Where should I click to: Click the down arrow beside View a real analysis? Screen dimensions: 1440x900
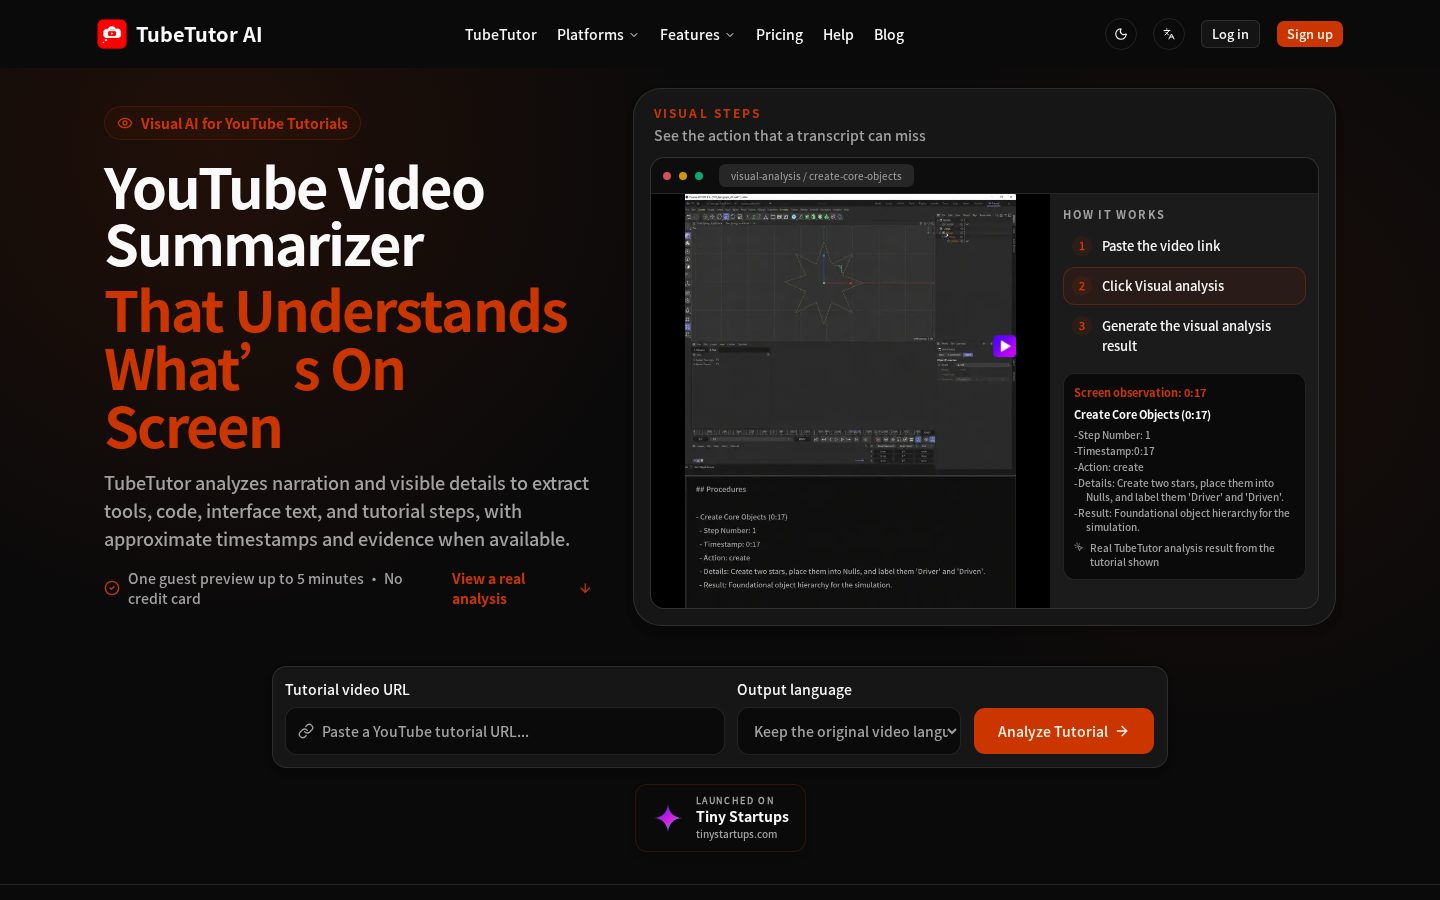585,588
